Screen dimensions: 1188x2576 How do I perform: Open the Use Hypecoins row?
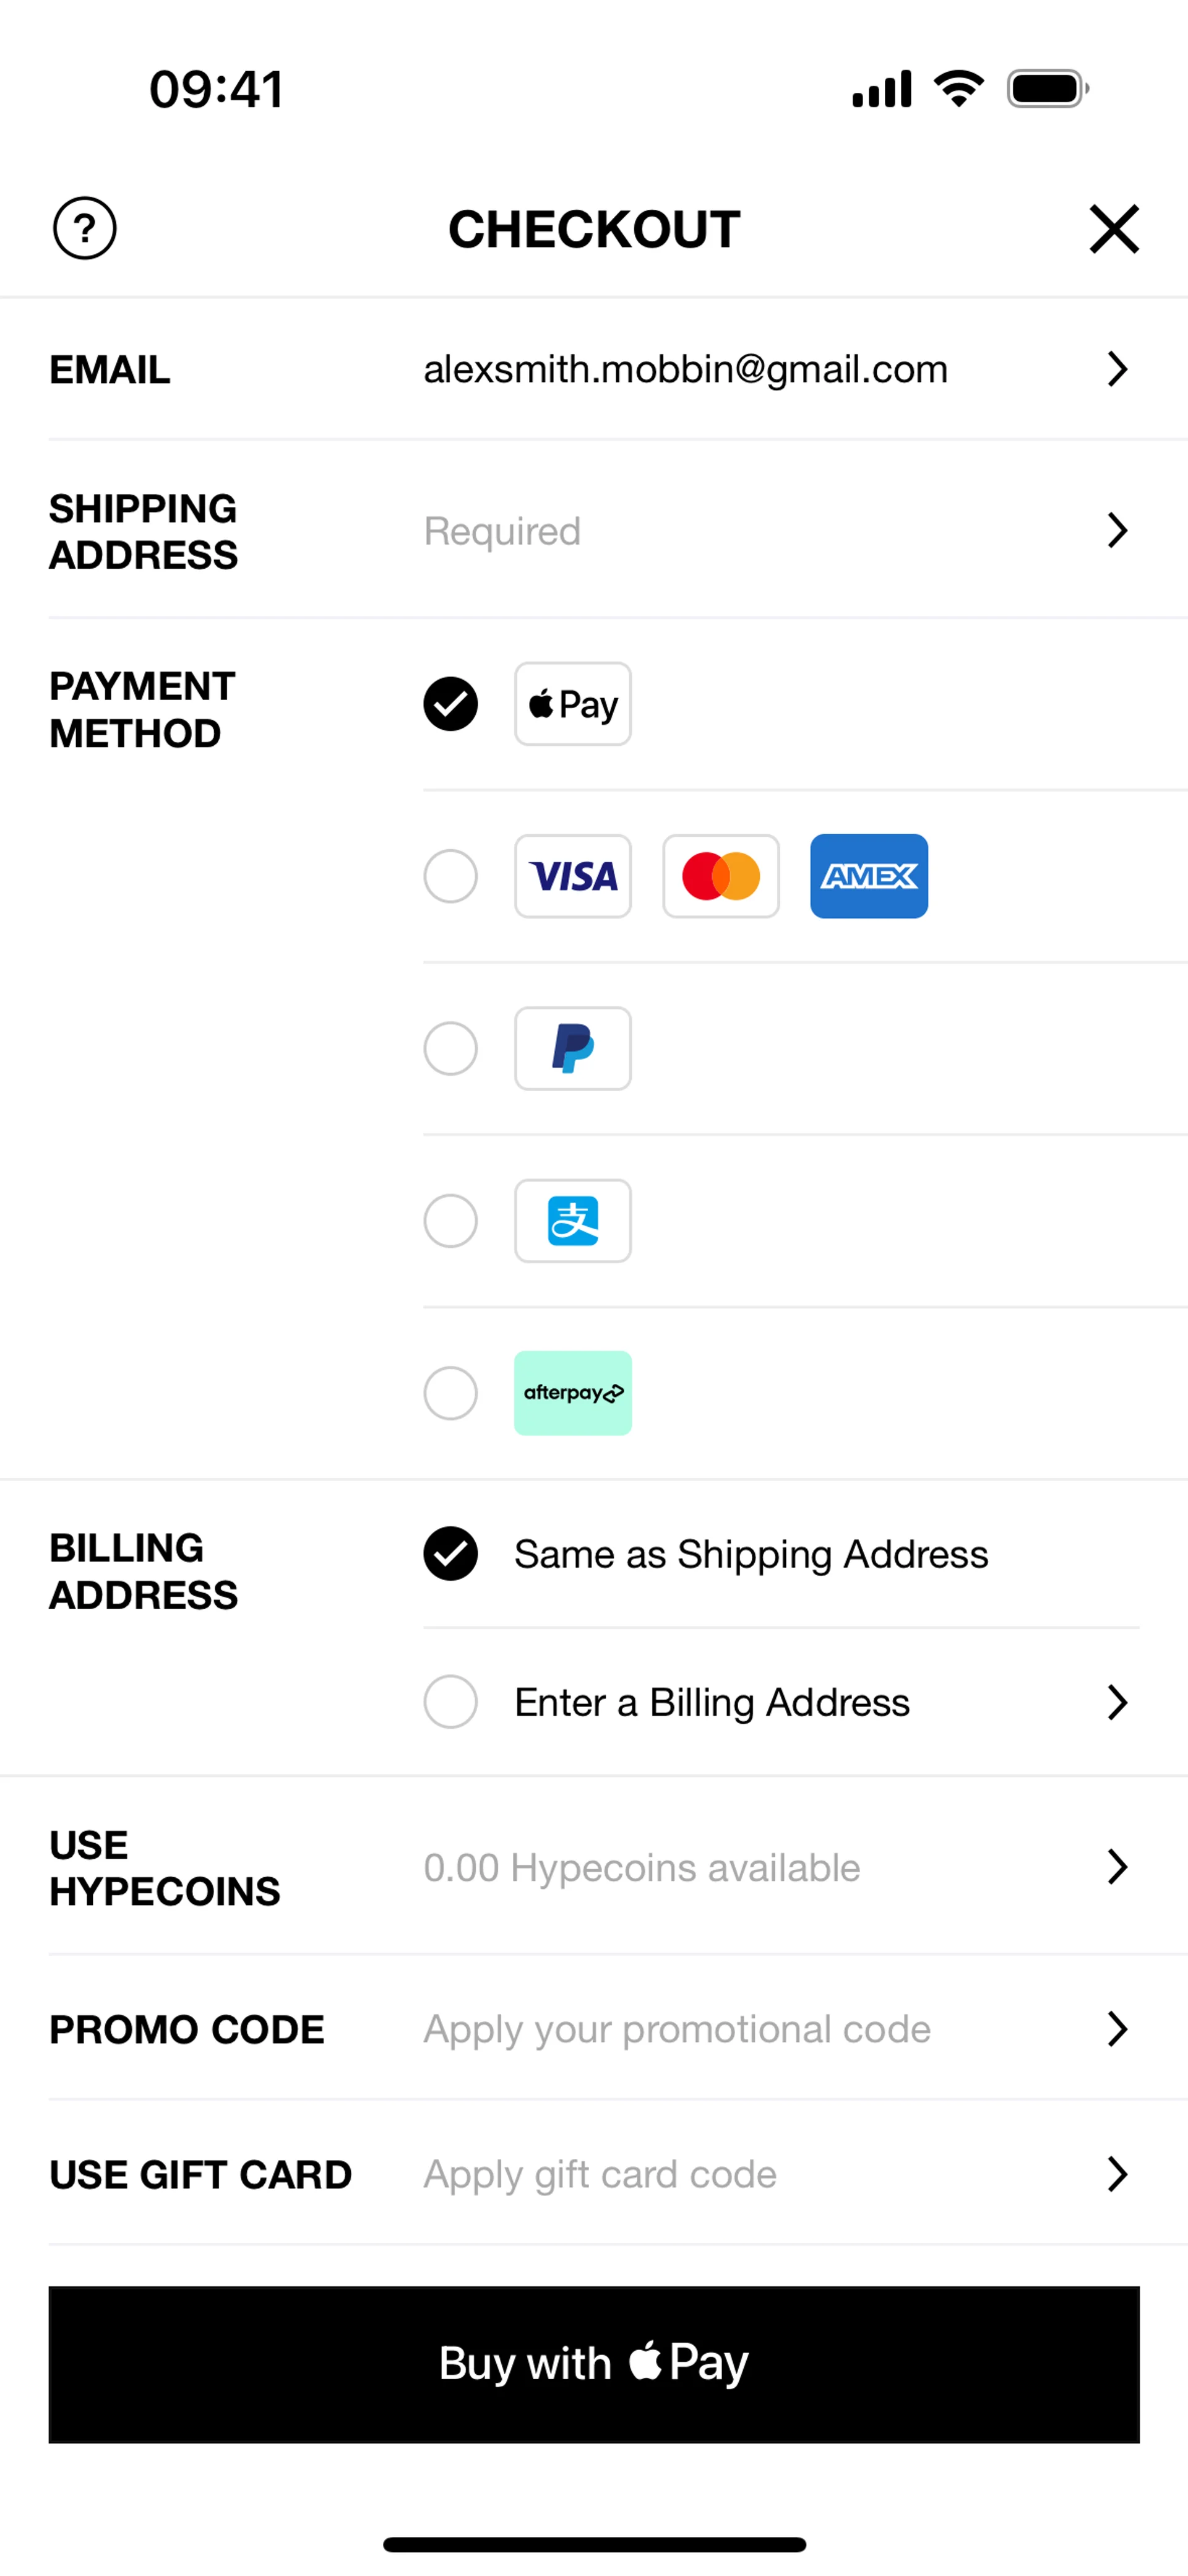pyautogui.click(x=1117, y=1866)
